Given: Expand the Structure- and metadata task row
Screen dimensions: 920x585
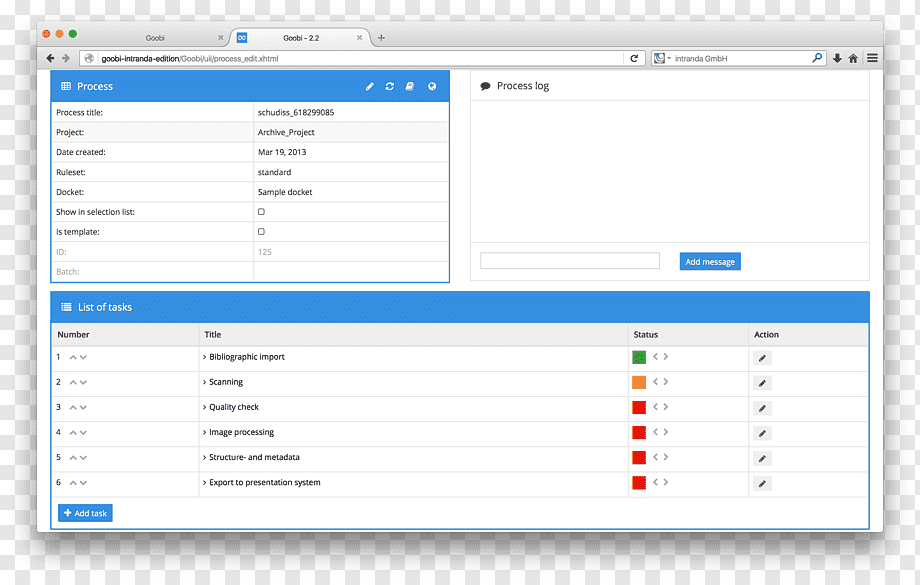Looking at the screenshot, I should (x=205, y=457).
